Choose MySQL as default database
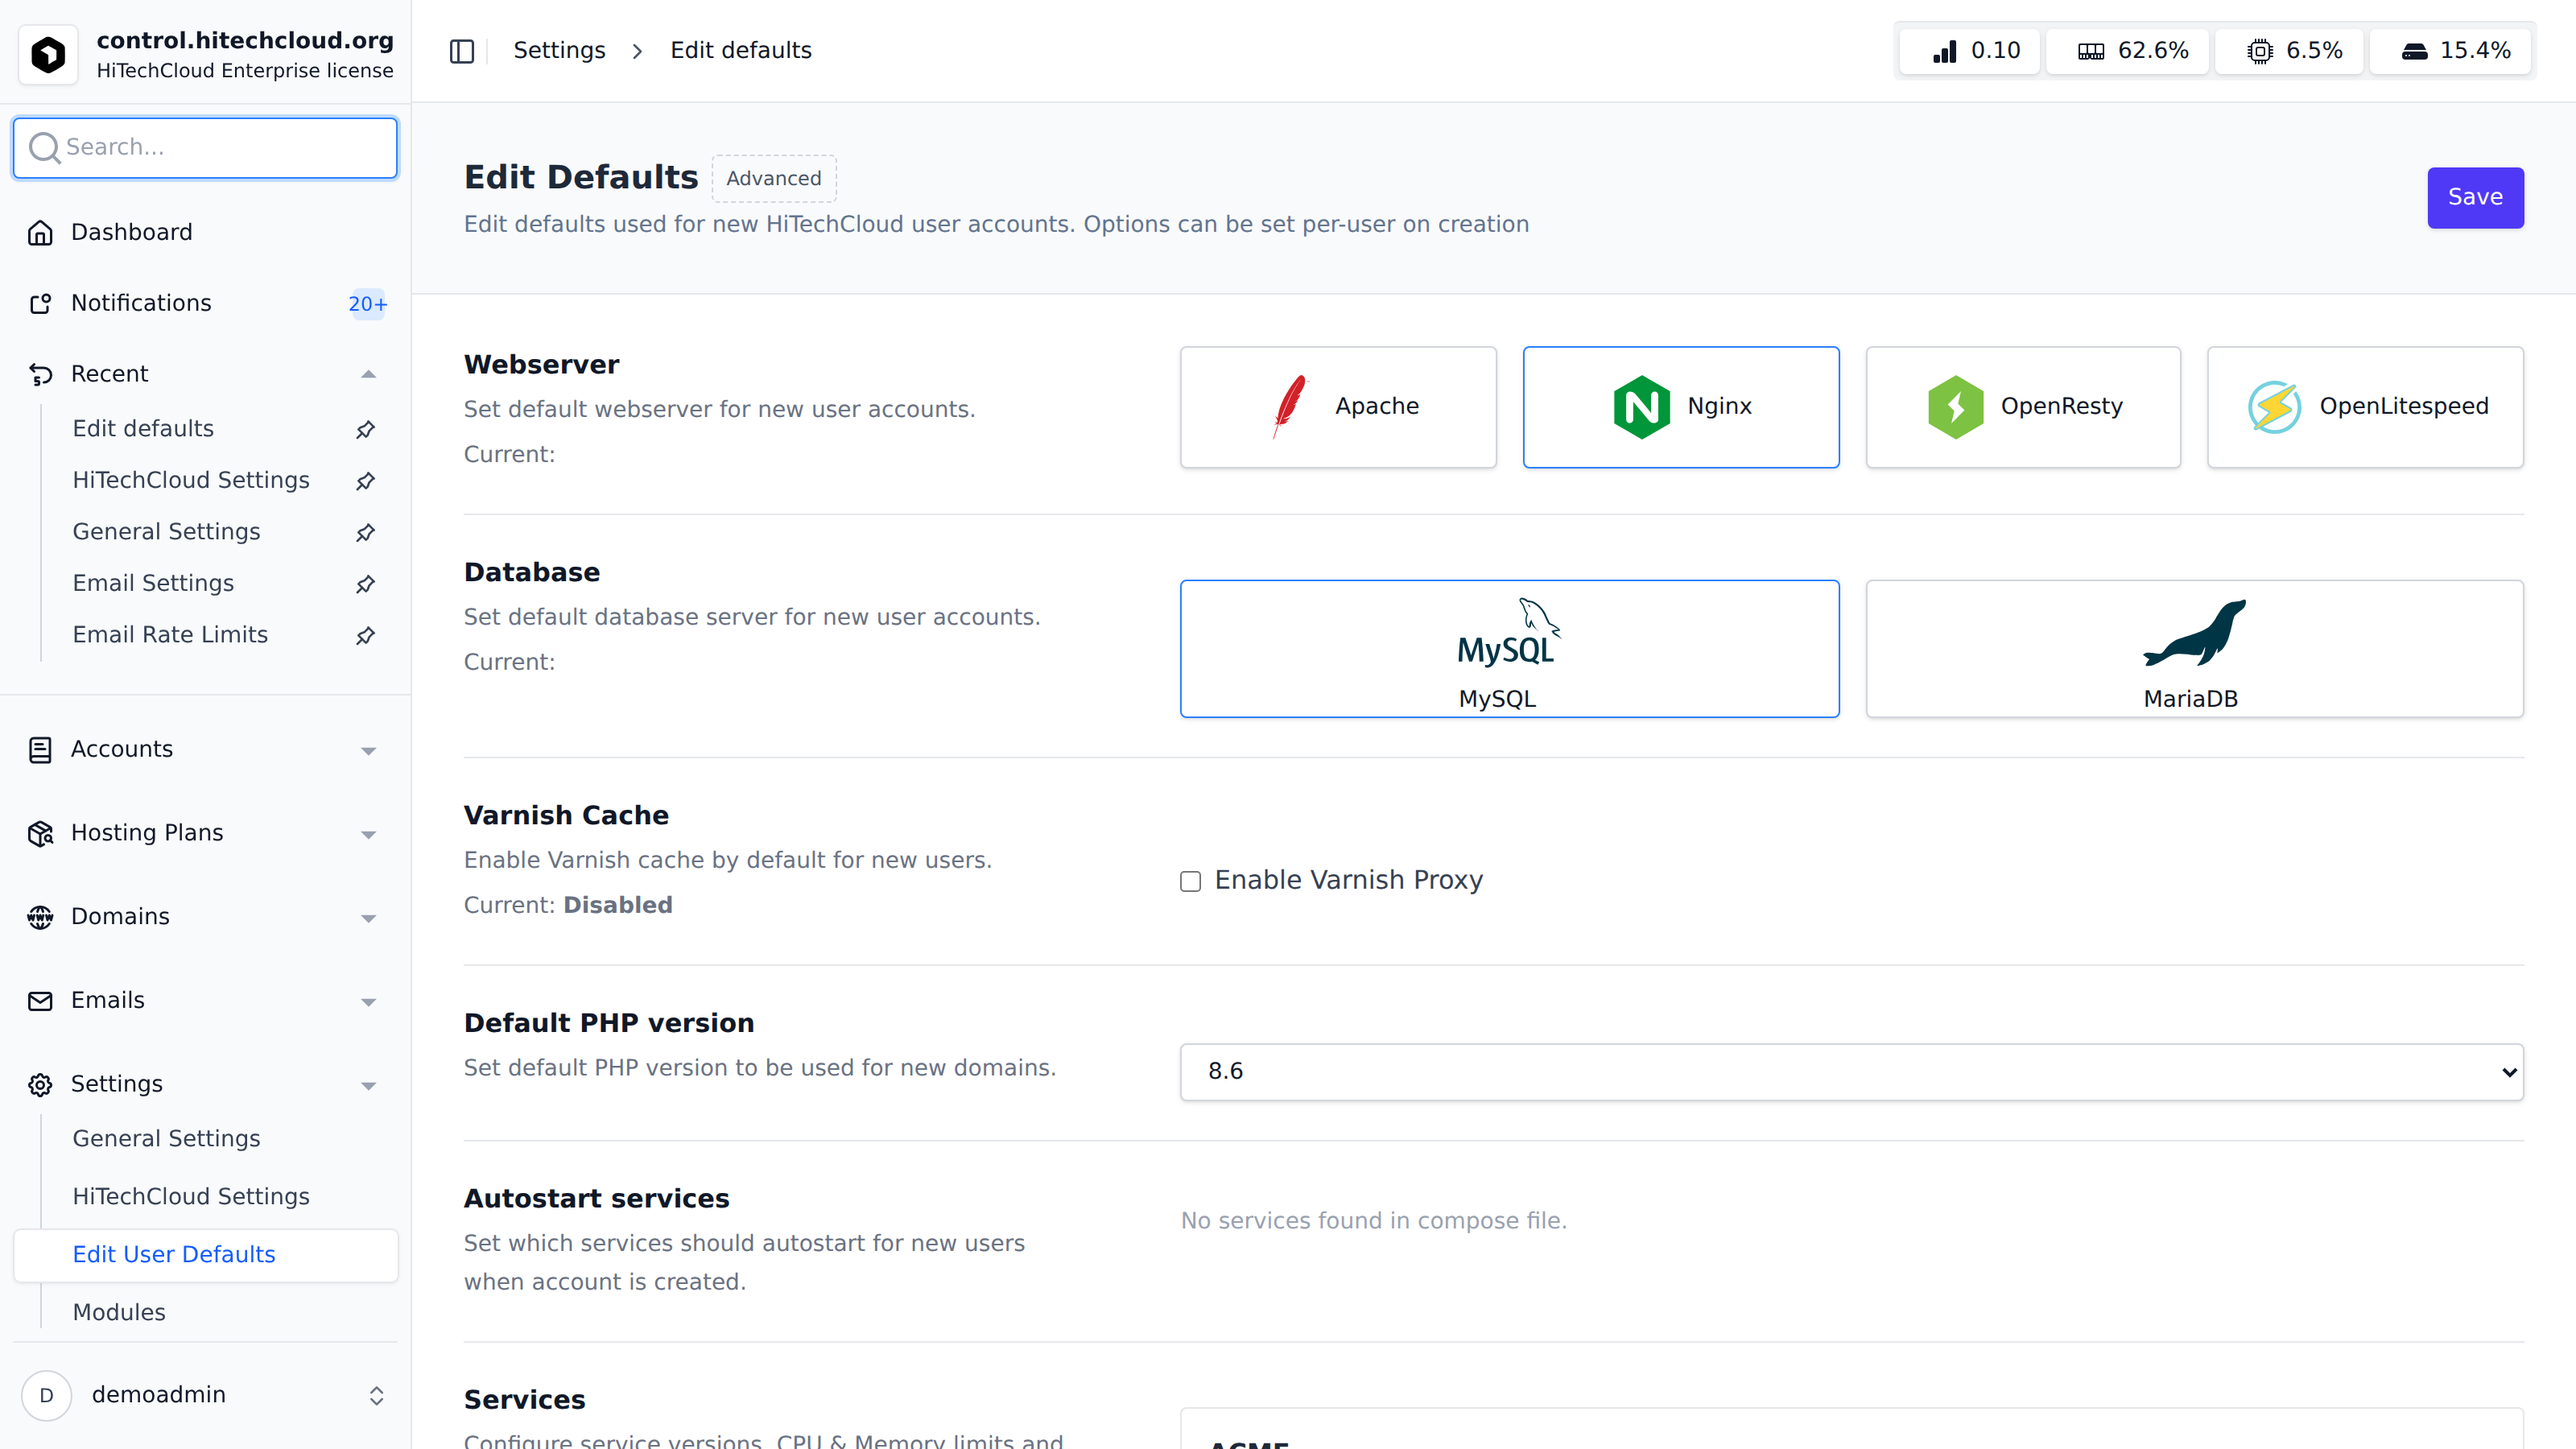 (1509, 648)
